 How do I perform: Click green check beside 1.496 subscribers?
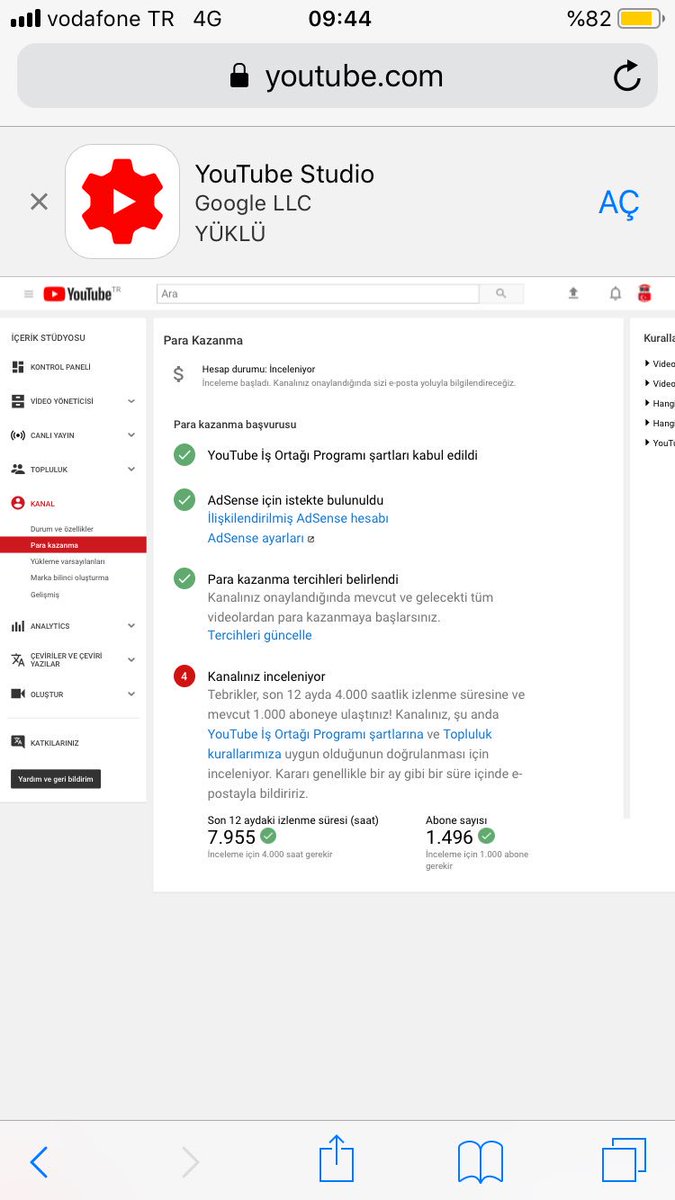point(486,836)
